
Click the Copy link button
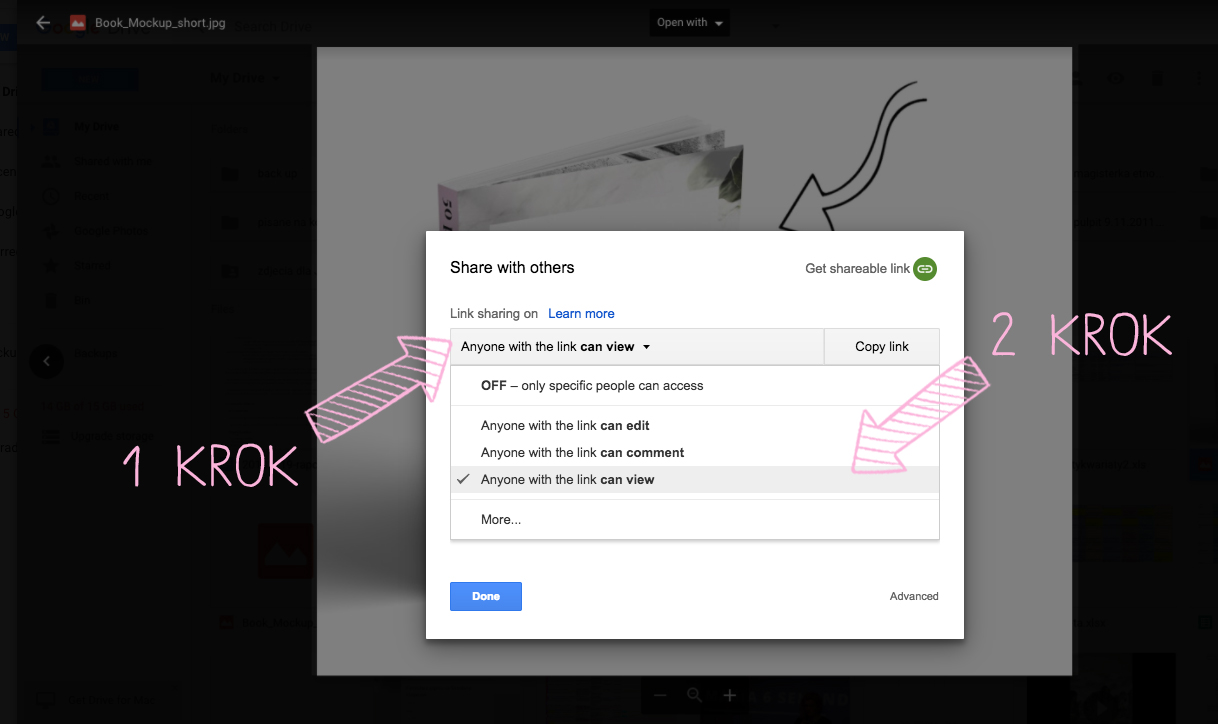881,347
